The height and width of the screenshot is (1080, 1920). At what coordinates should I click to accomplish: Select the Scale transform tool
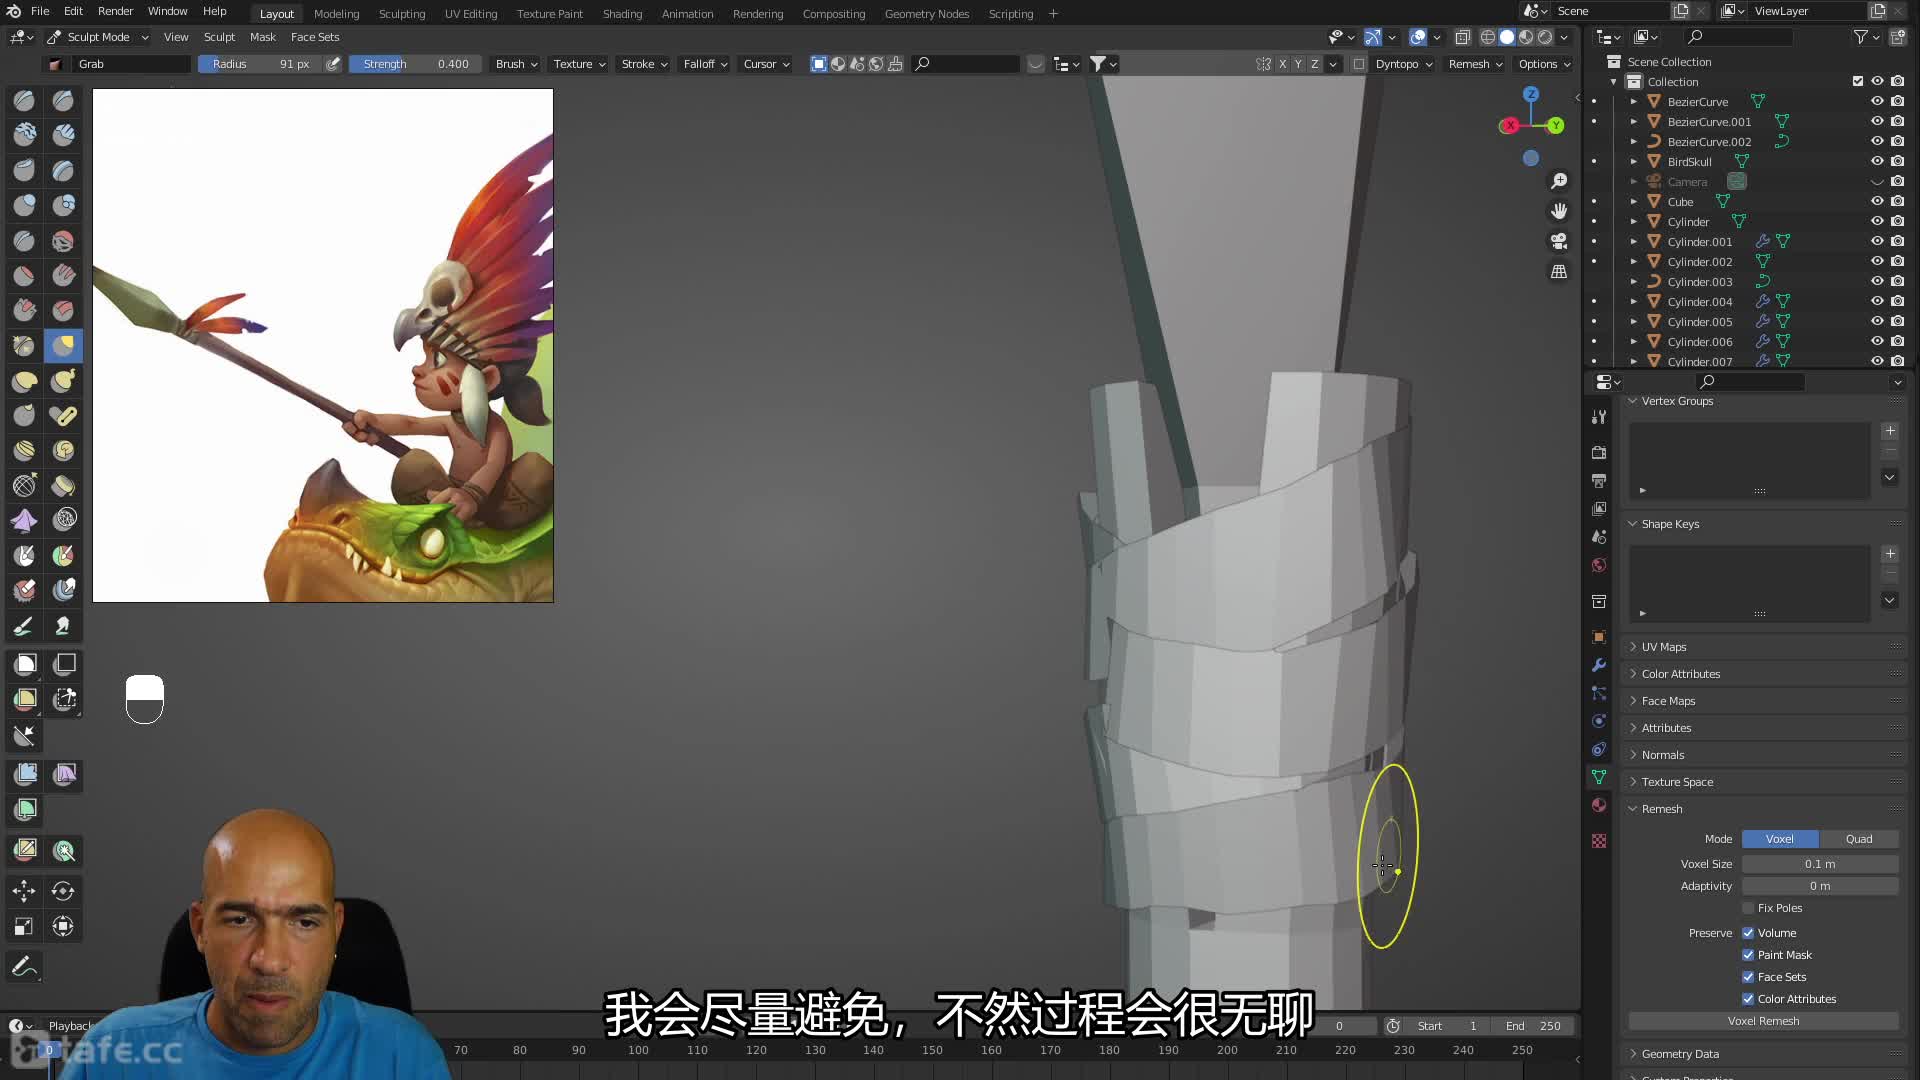click(24, 927)
